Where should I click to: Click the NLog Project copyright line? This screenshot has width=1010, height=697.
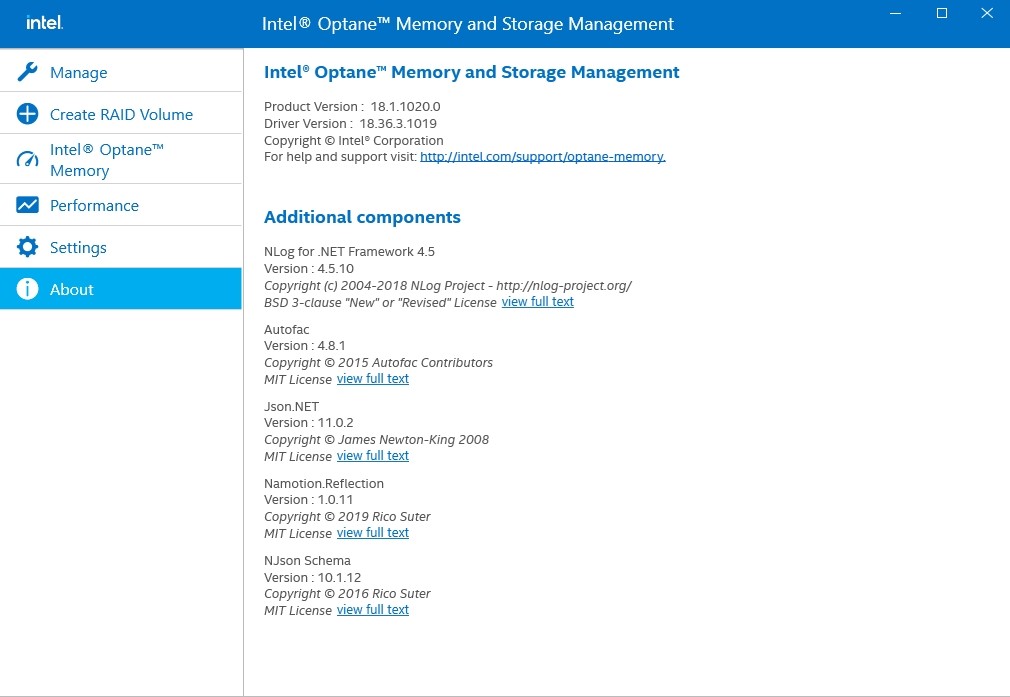point(448,285)
